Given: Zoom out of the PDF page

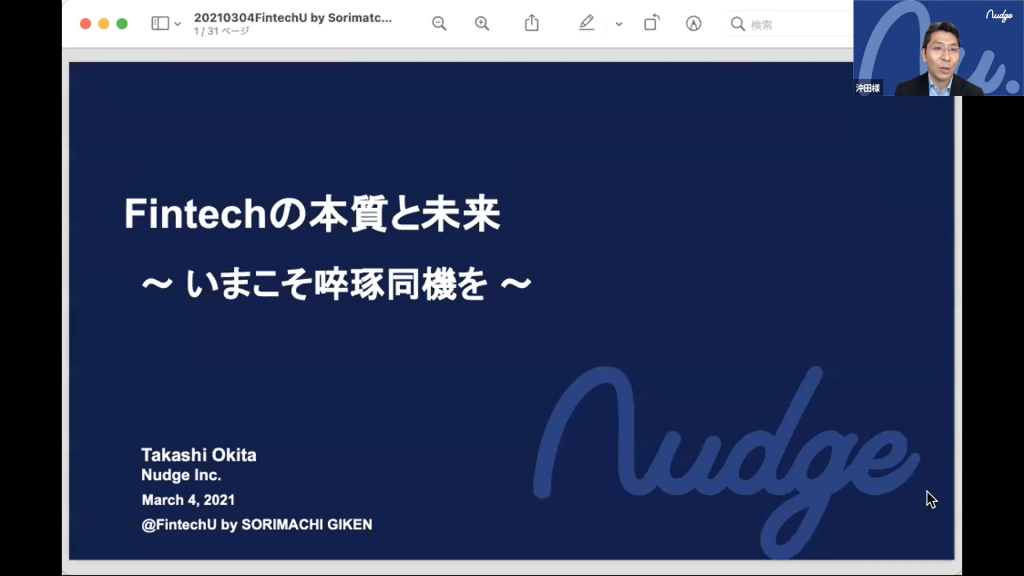Looking at the screenshot, I should pyautogui.click(x=439, y=24).
